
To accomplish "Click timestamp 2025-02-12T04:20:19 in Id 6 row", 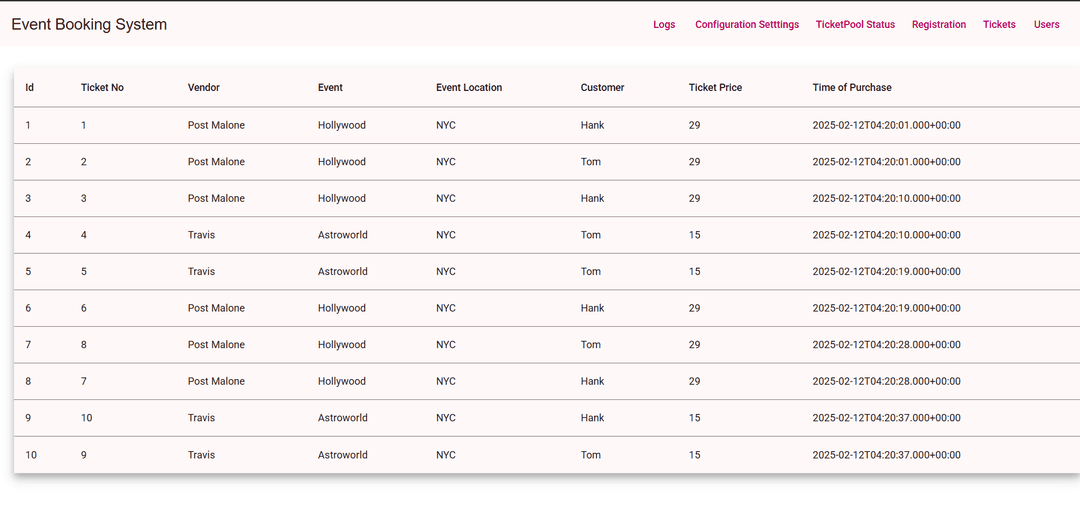I will pyautogui.click(x=886, y=308).
